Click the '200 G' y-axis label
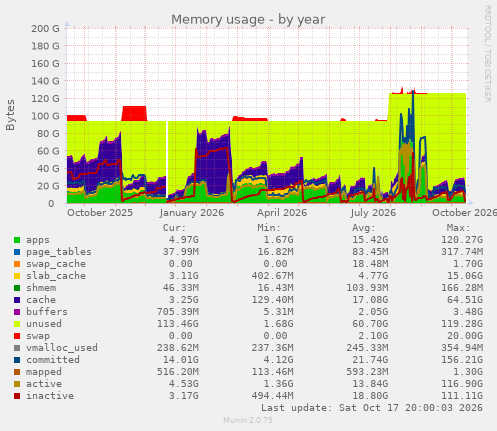The image size is (497, 431). coord(45,29)
